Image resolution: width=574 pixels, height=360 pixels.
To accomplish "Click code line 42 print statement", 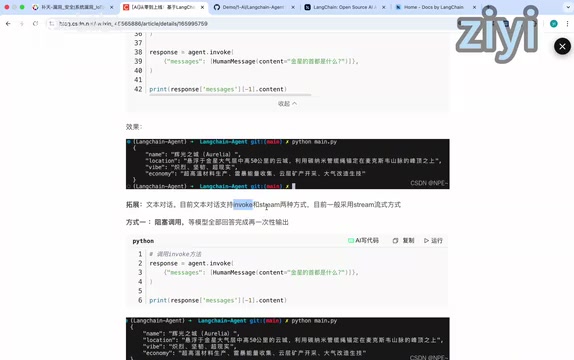I will tap(218, 89).
